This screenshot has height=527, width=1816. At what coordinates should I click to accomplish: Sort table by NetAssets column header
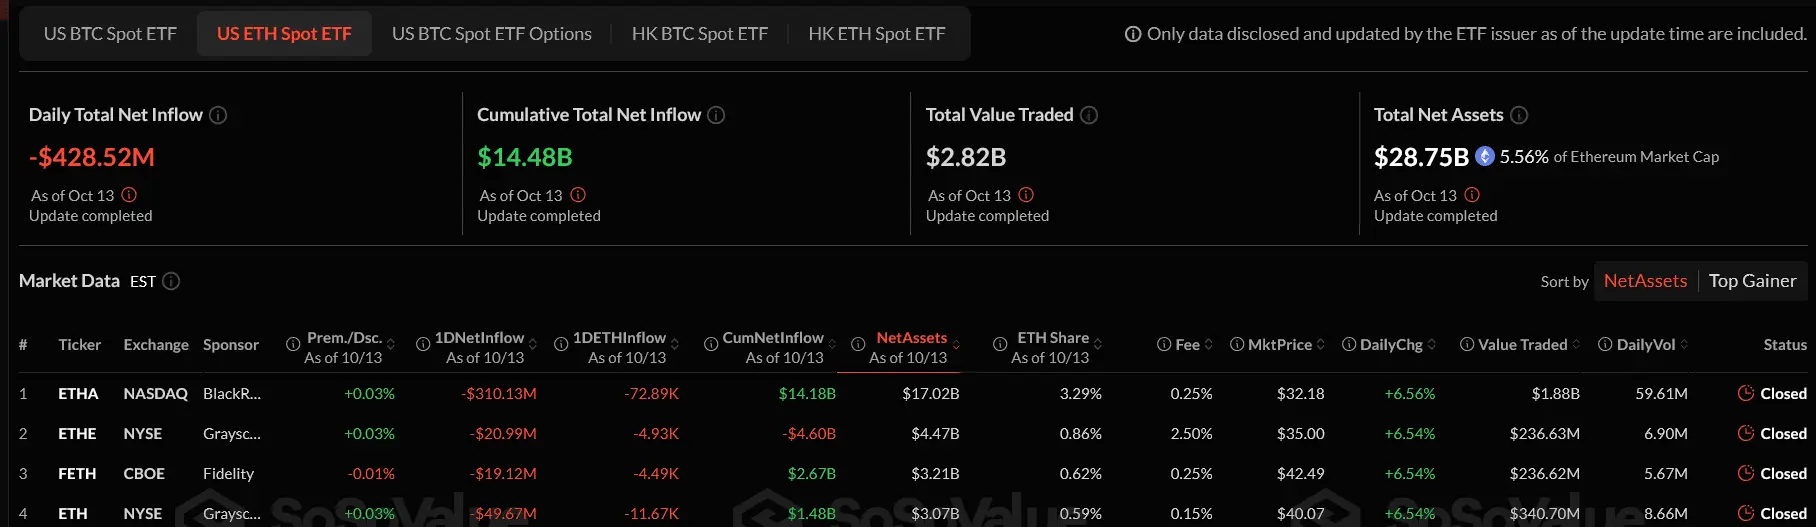tap(911, 338)
